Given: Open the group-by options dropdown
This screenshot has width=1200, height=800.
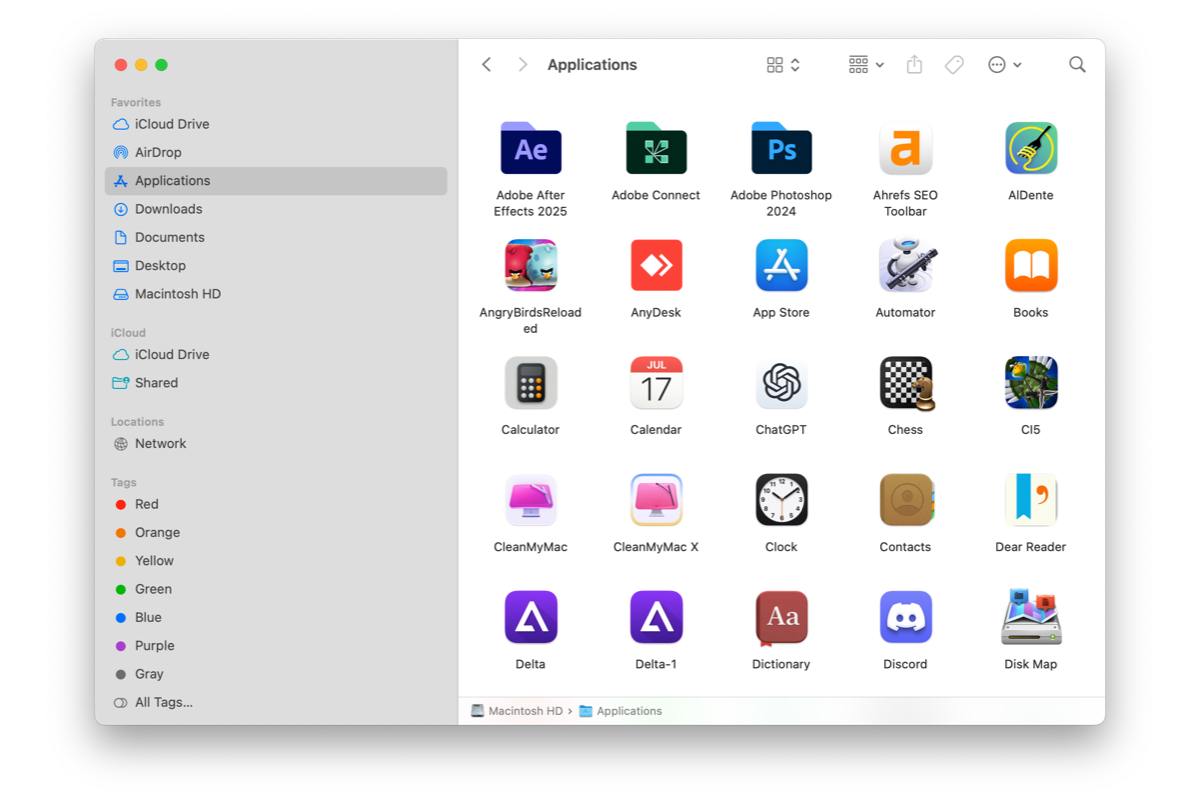Looking at the screenshot, I should coord(866,64).
